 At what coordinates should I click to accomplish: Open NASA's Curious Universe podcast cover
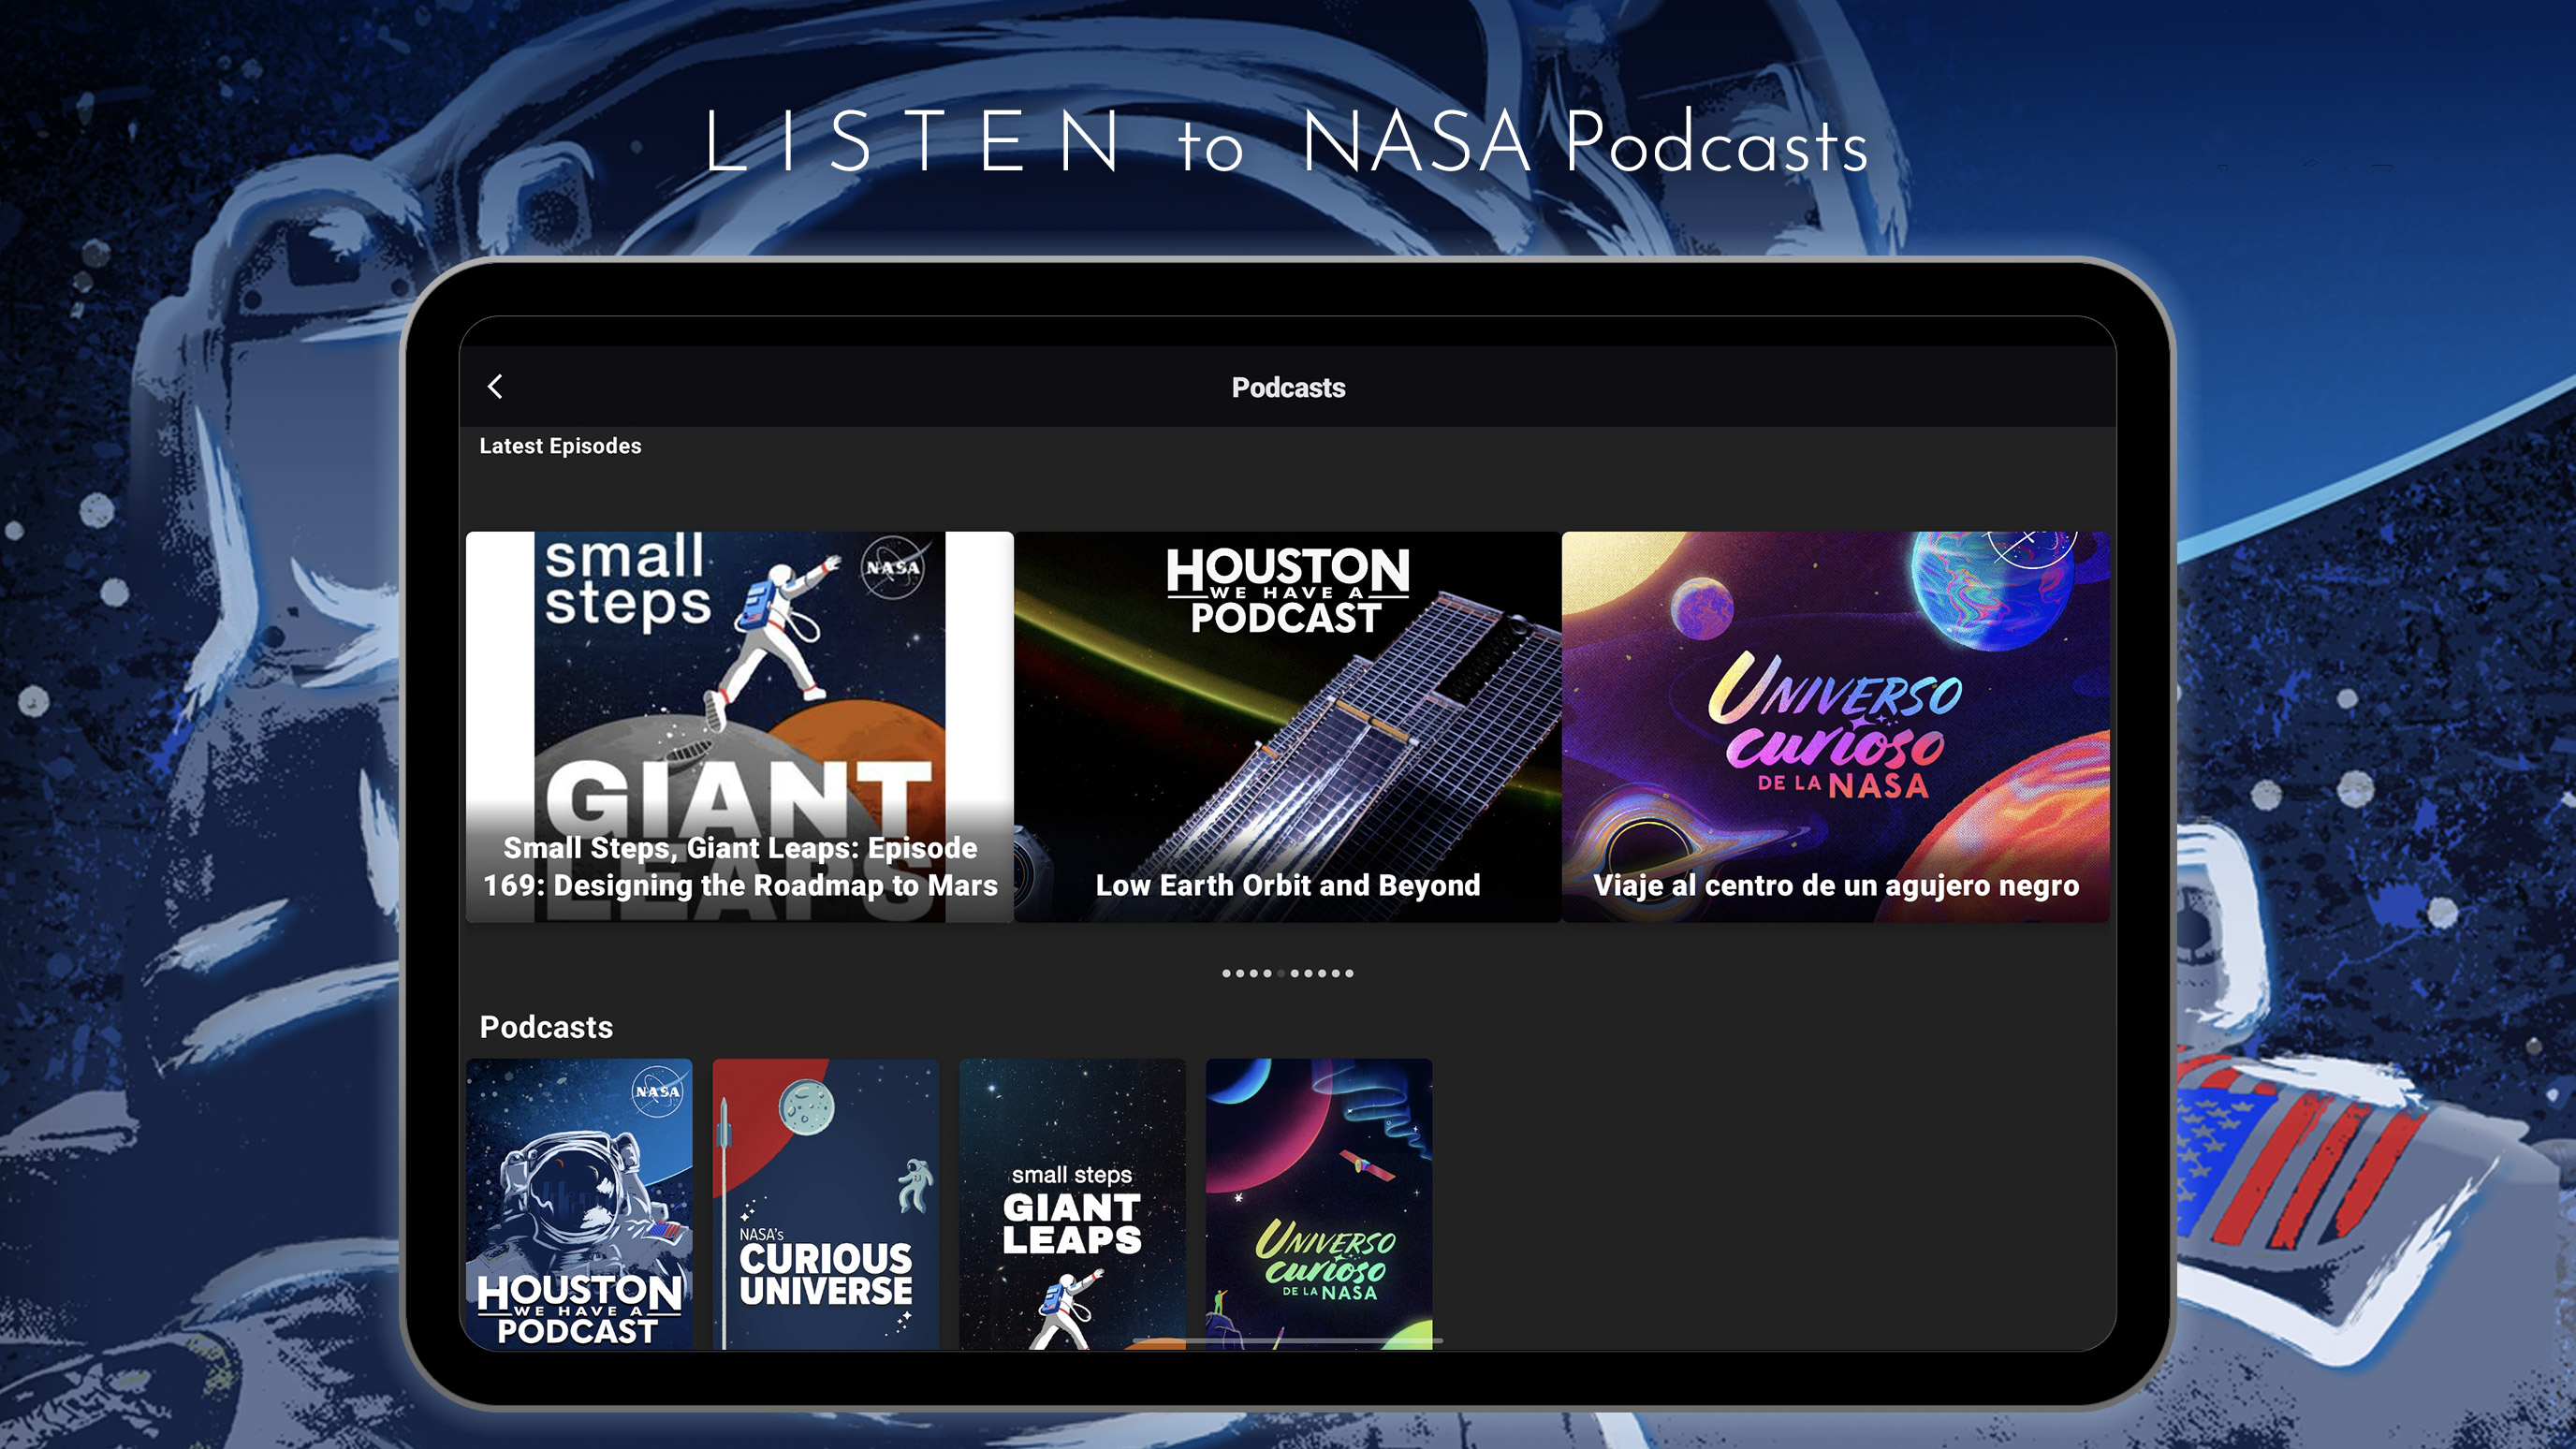coord(825,1203)
